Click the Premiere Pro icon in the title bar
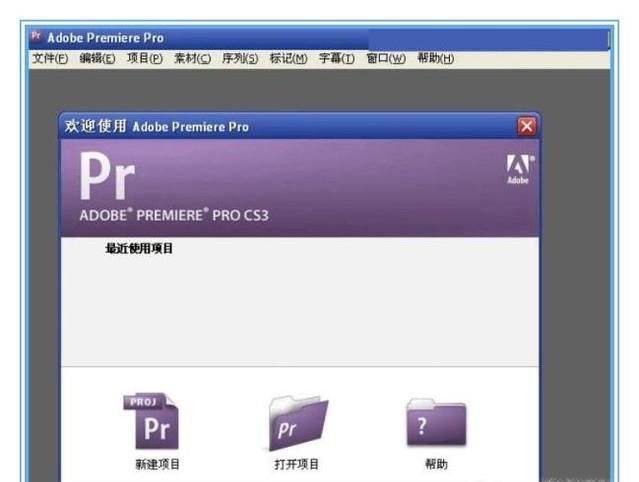 point(36,36)
